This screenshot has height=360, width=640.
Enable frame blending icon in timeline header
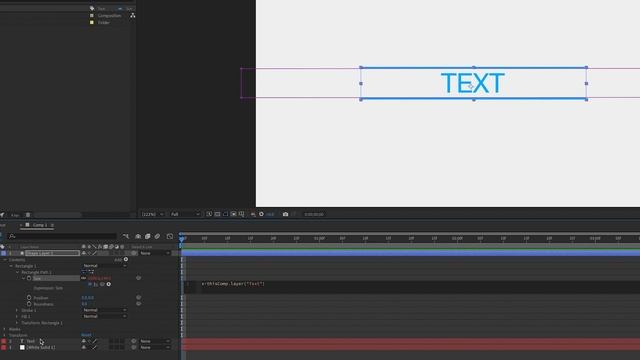147,236
